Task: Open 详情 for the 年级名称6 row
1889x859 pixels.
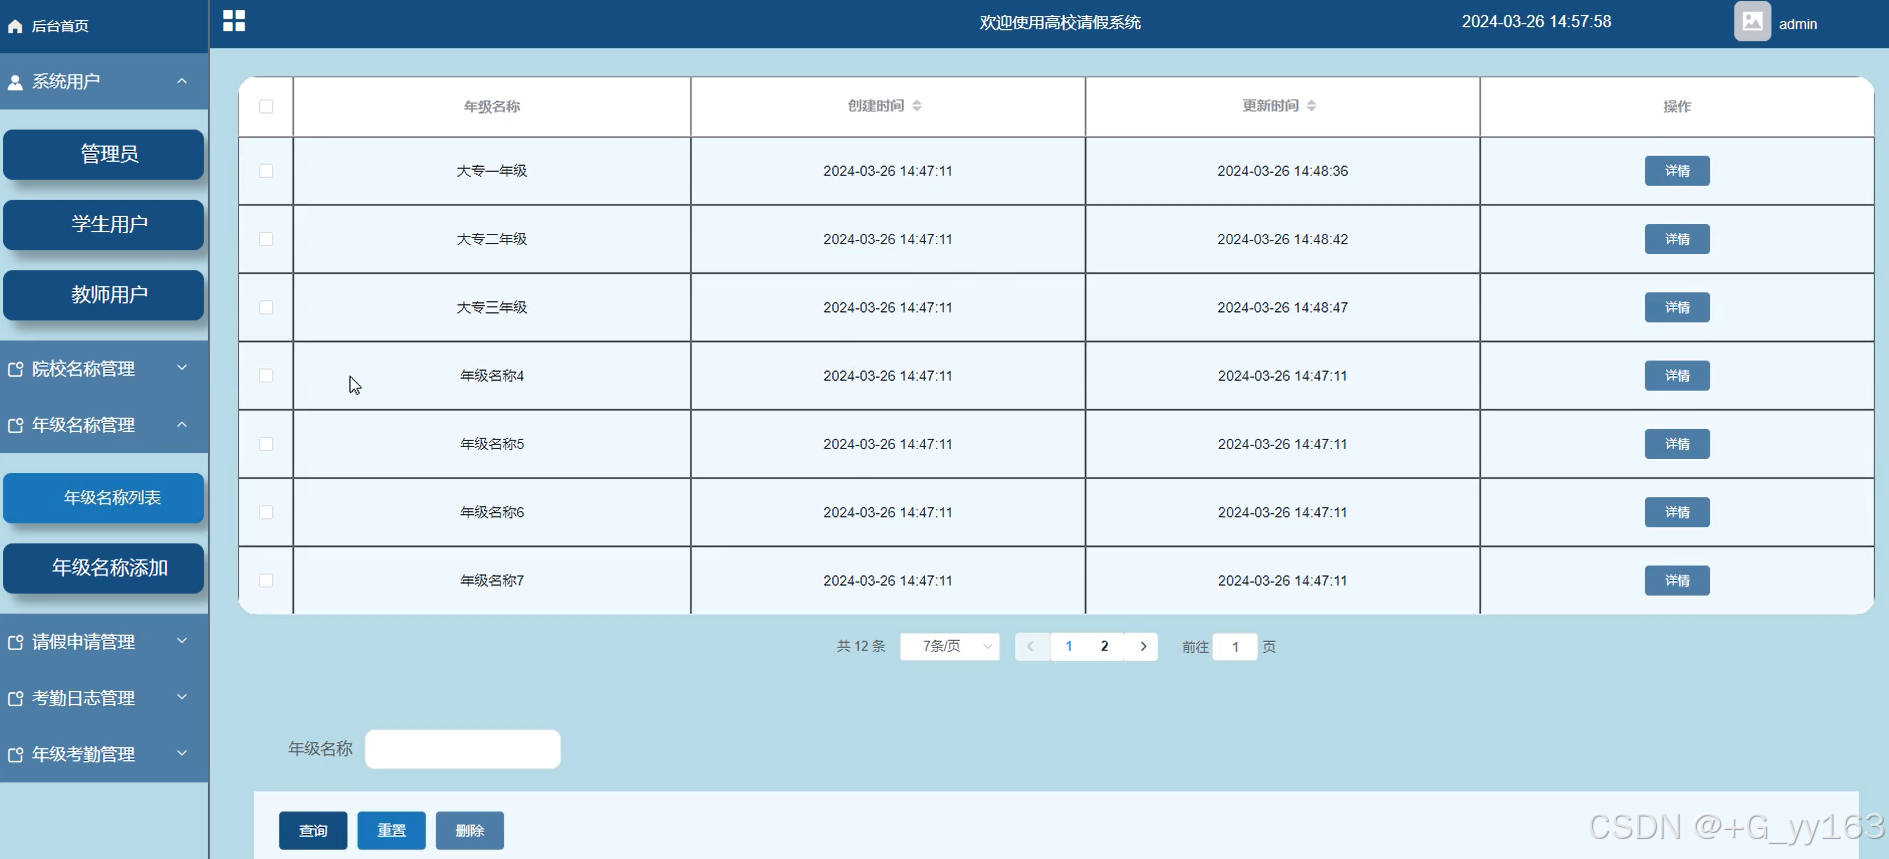Action: click(1677, 512)
